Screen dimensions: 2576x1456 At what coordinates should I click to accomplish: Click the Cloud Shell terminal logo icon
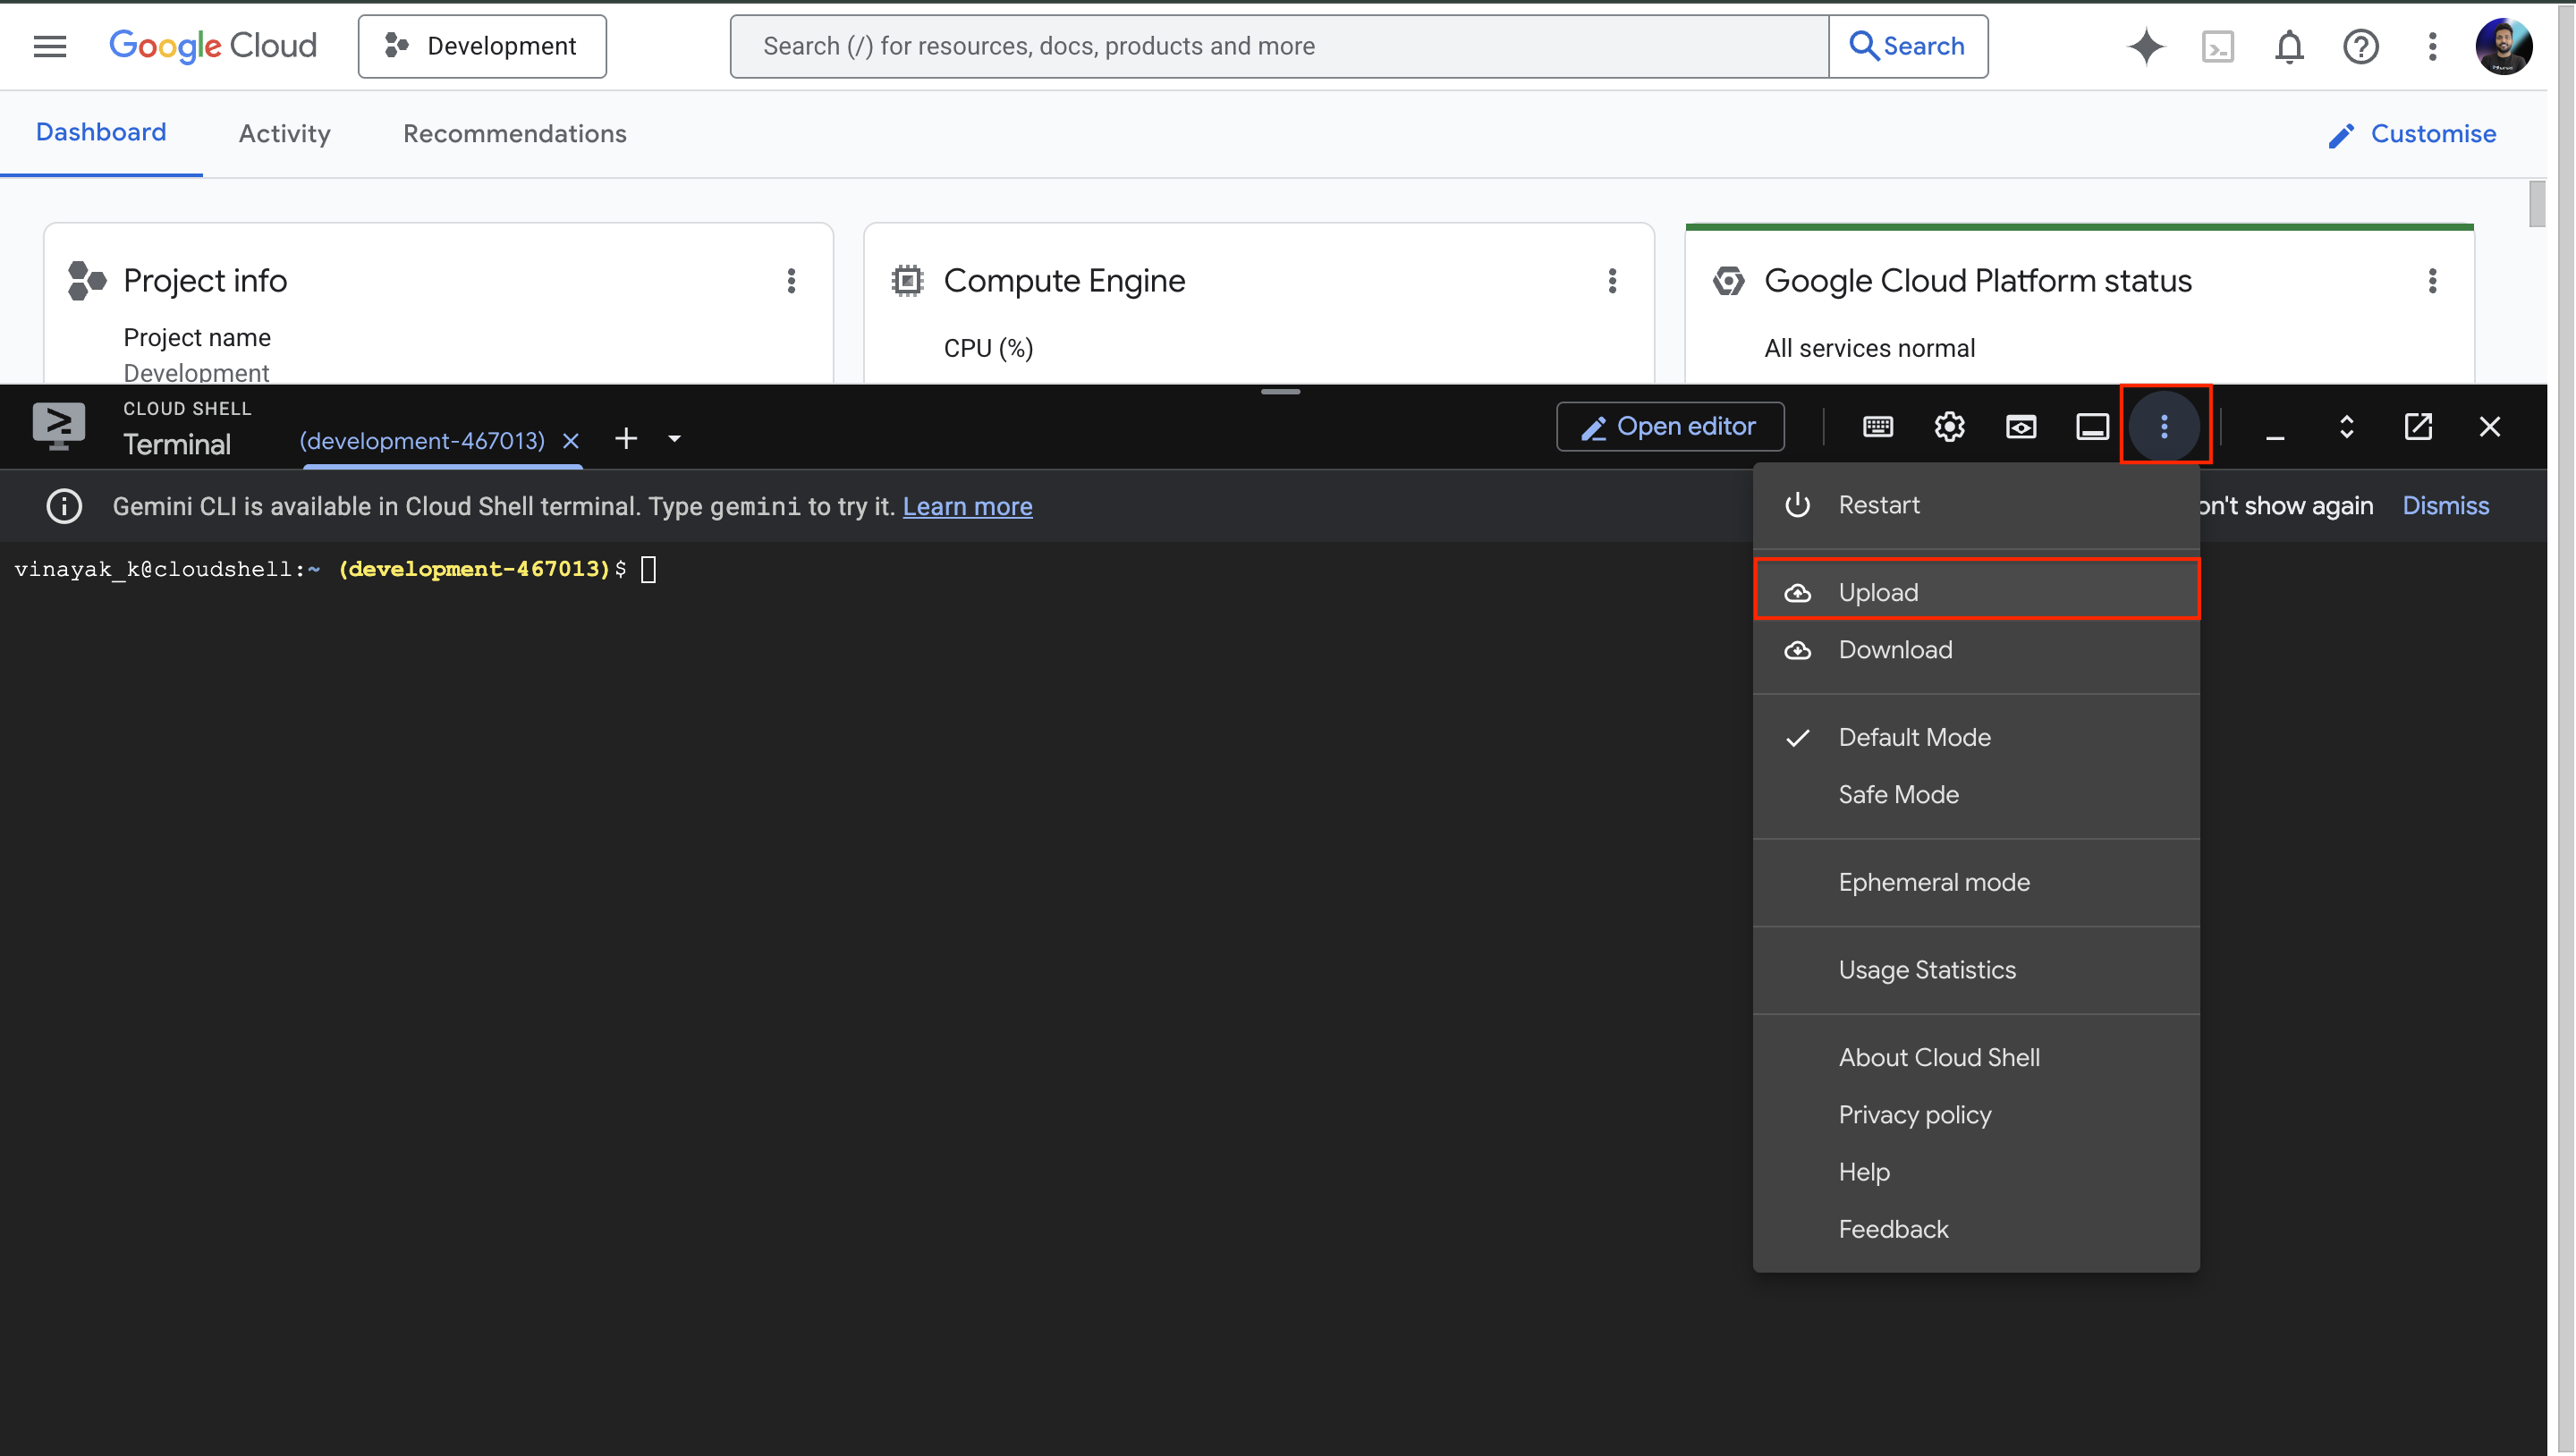[x=59, y=426]
